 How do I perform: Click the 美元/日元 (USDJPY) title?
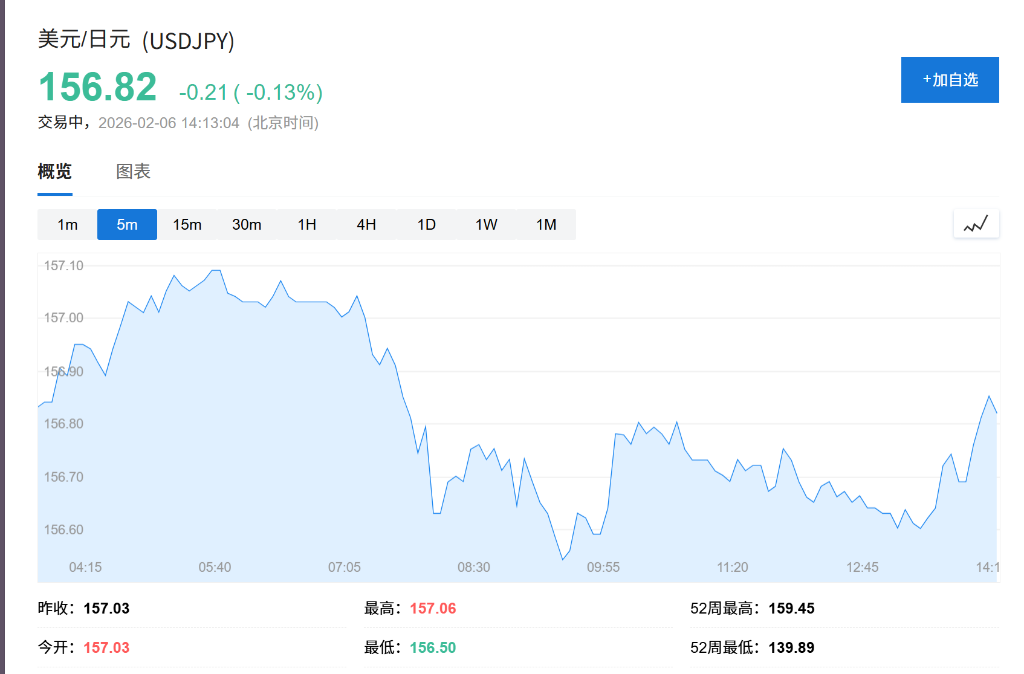[x=136, y=40]
